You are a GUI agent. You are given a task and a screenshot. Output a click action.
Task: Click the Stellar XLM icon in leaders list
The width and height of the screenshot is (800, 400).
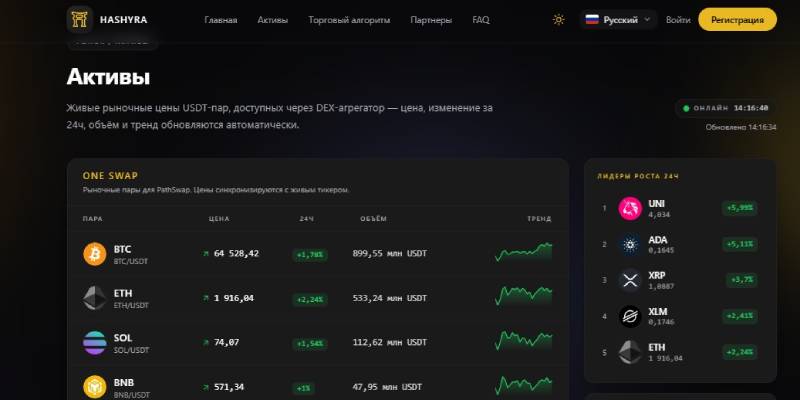coord(630,316)
